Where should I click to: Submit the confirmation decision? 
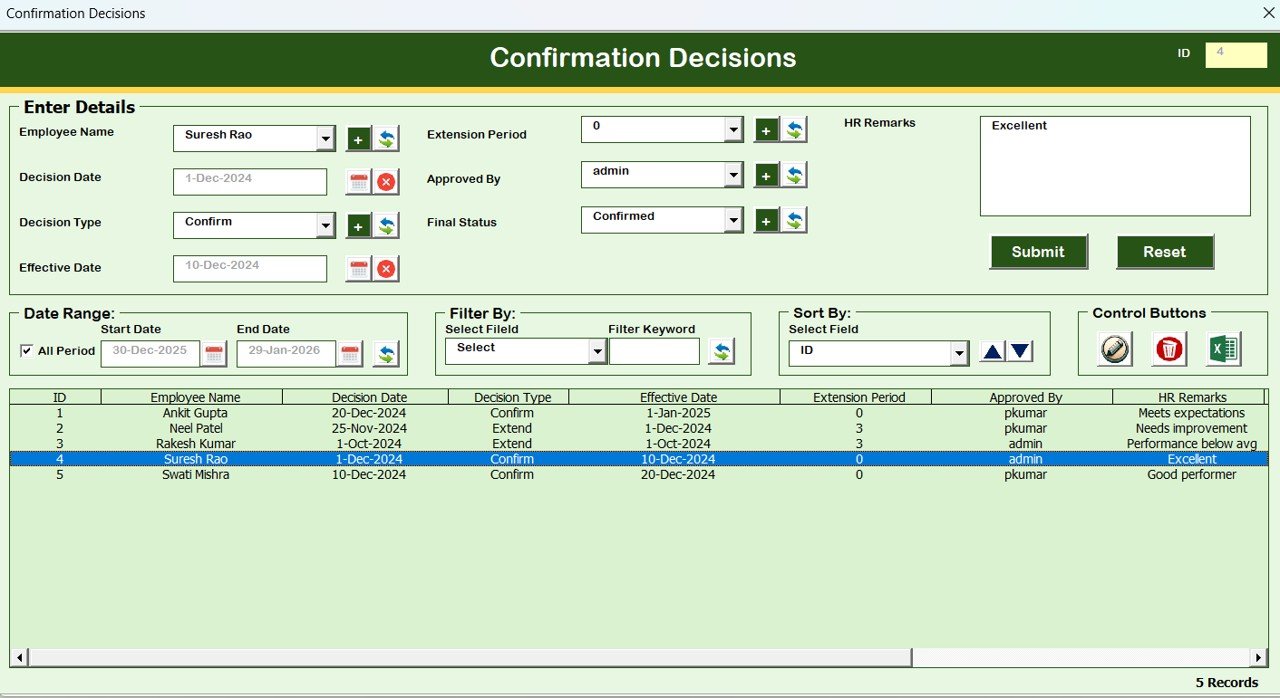[x=1039, y=252]
